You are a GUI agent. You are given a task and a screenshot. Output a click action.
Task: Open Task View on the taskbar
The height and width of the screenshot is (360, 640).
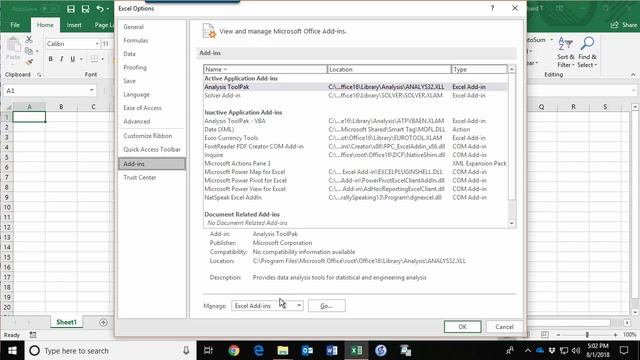(x=208, y=351)
